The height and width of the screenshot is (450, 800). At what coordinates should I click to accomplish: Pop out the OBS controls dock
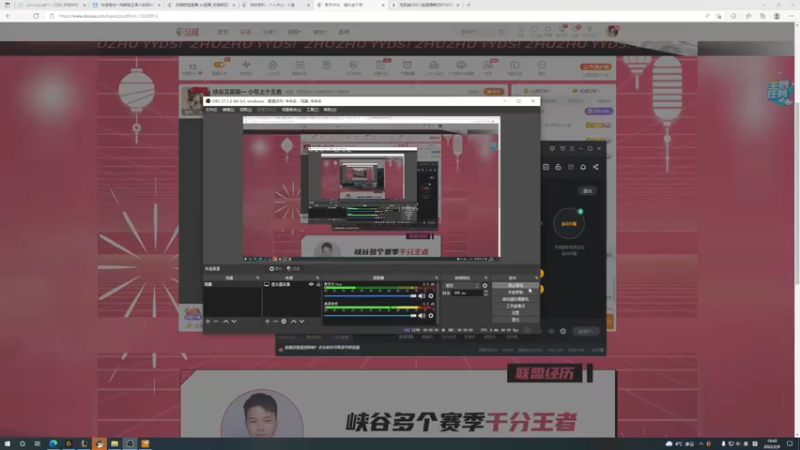tap(536, 278)
